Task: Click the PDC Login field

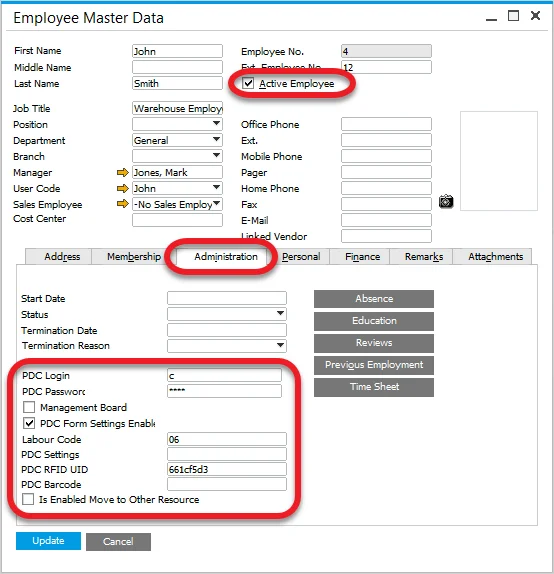Action: 224,375
